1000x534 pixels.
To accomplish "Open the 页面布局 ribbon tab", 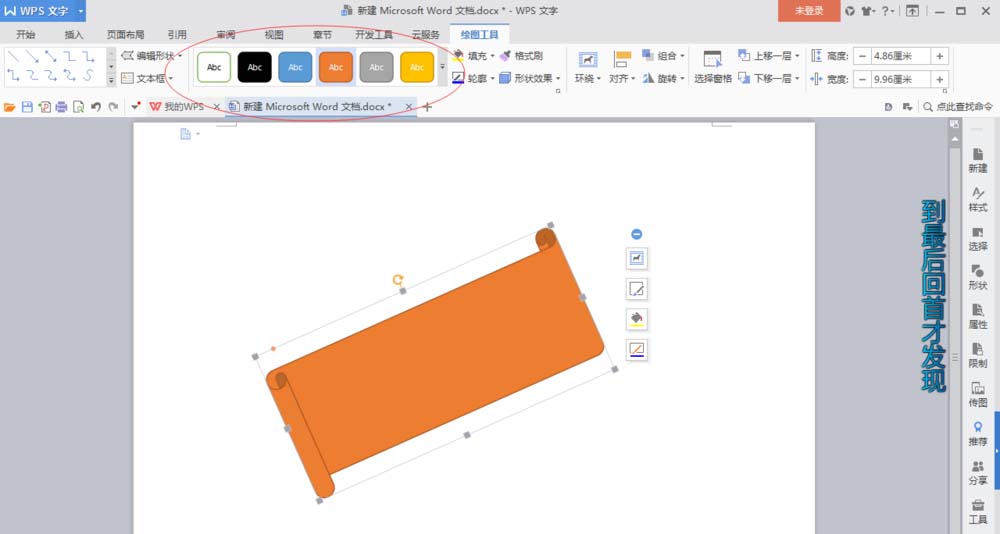I will click(x=125, y=34).
